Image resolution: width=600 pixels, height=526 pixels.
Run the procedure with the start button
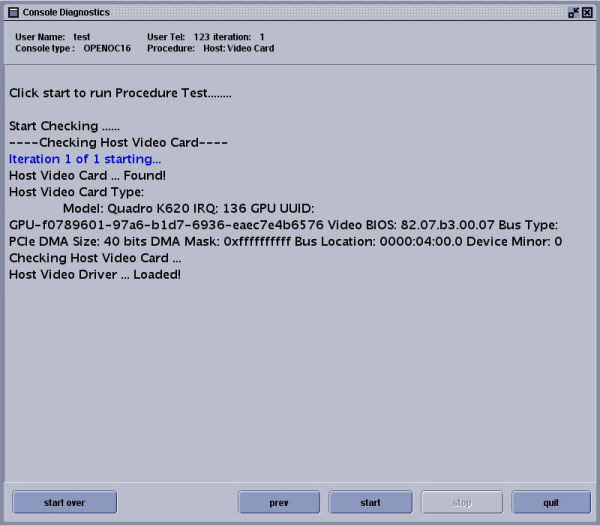370,503
